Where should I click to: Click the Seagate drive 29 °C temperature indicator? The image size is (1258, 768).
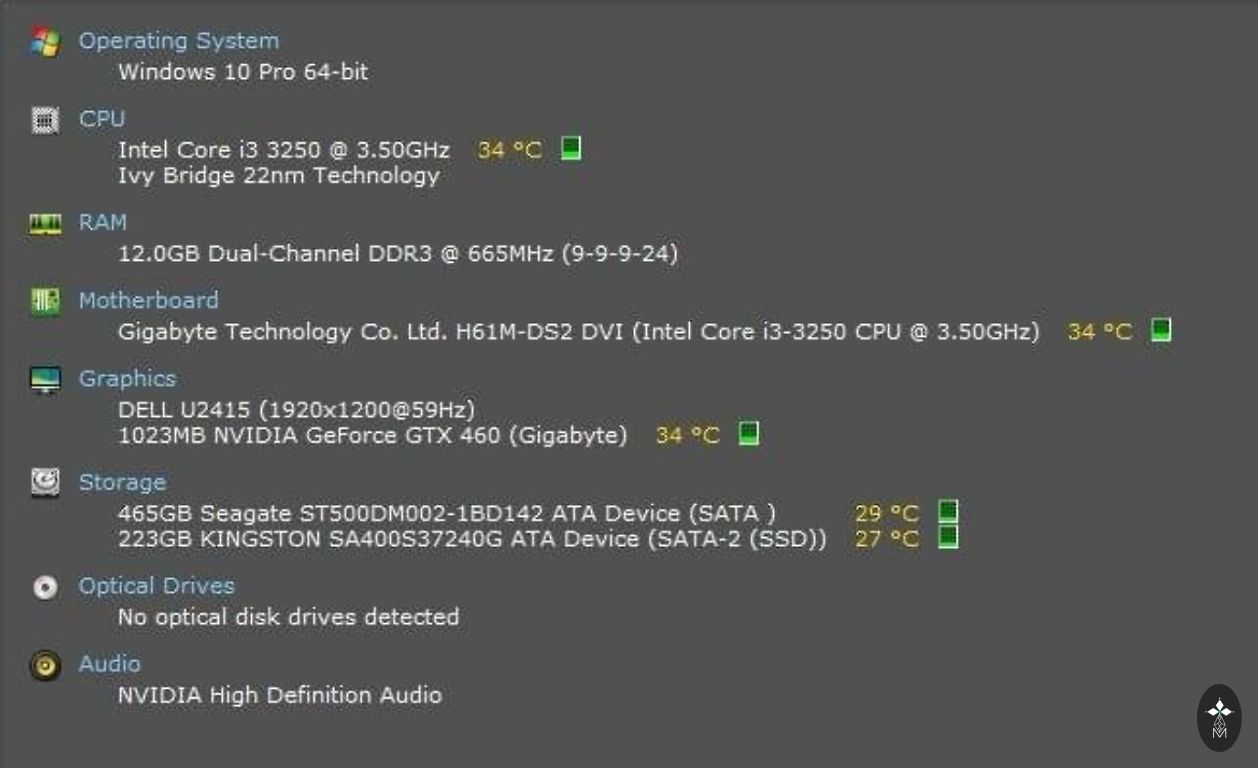[x=948, y=512]
